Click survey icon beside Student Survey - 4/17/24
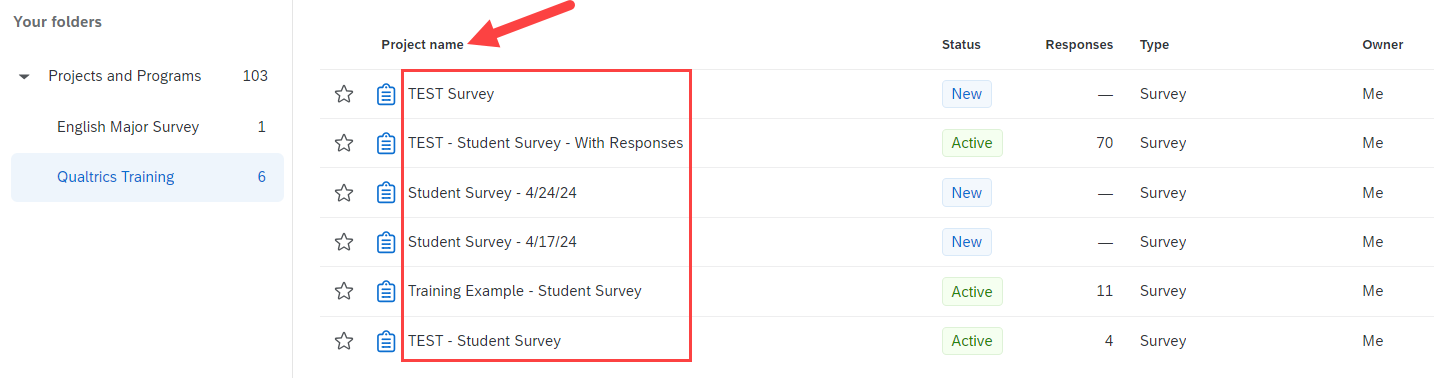This screenshot has height=378, width=1434. [x=386, y=242]
